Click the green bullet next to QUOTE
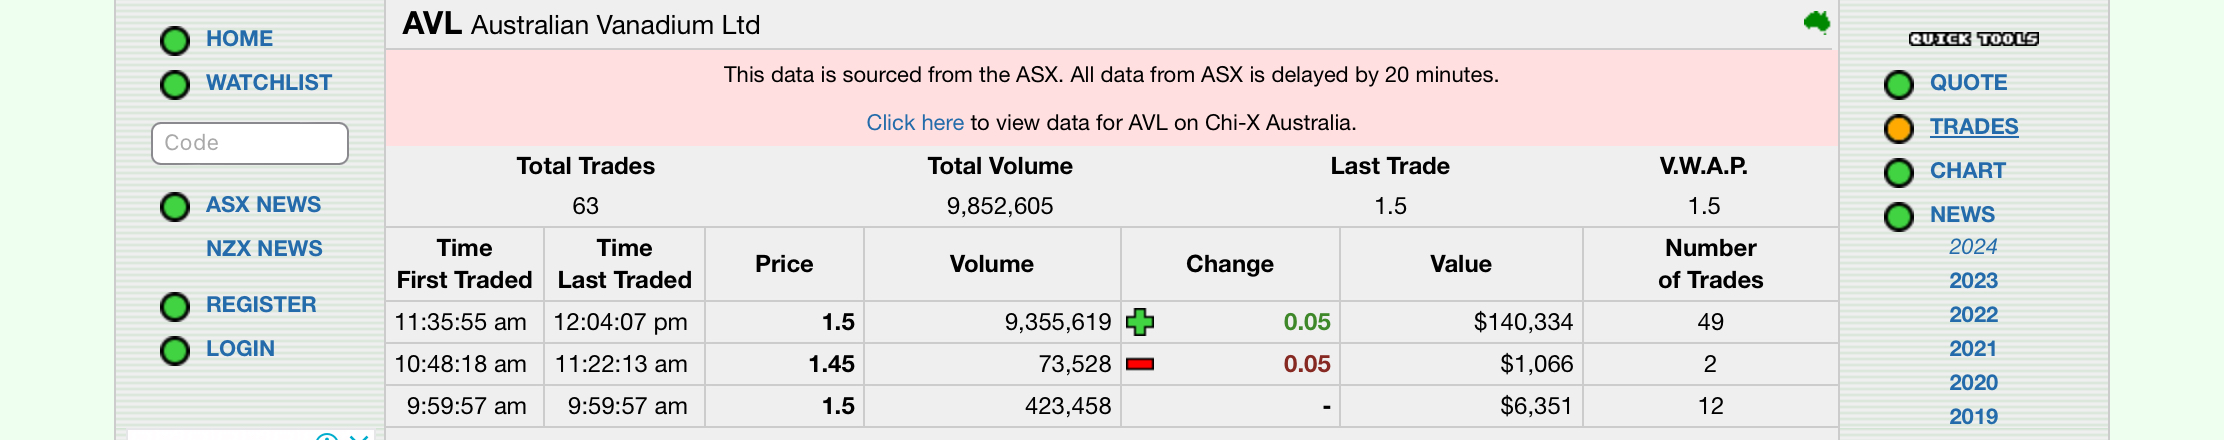Viewport: 2224px width, 440px height. point(1899,85)
